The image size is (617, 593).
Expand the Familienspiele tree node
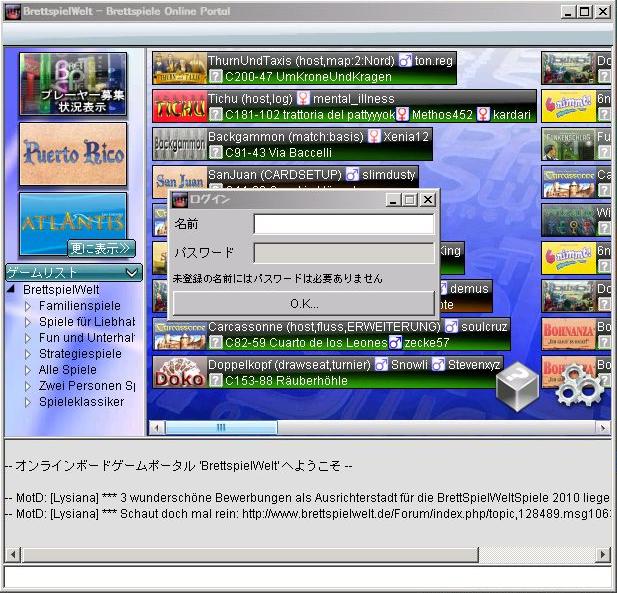(x=28, y=306)
